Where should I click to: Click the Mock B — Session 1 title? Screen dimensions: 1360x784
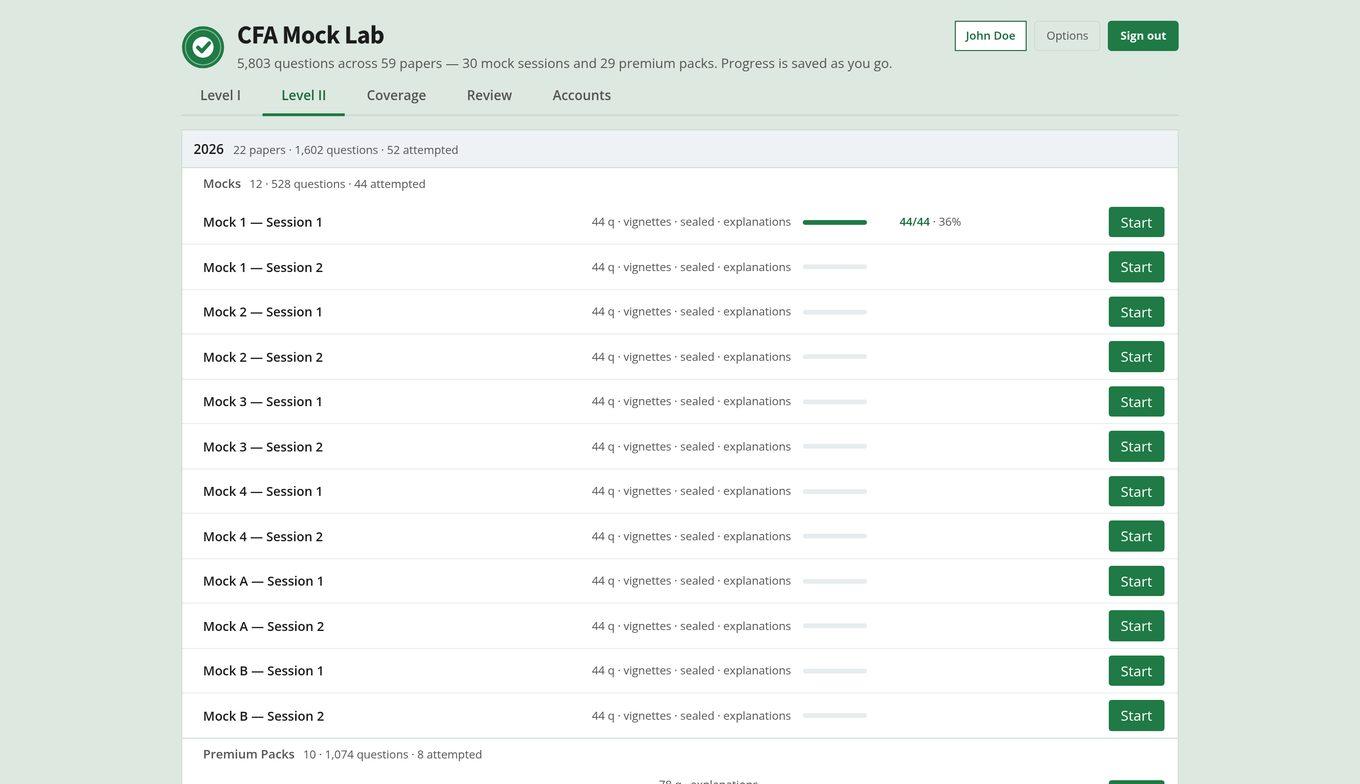tap(264, 671)
